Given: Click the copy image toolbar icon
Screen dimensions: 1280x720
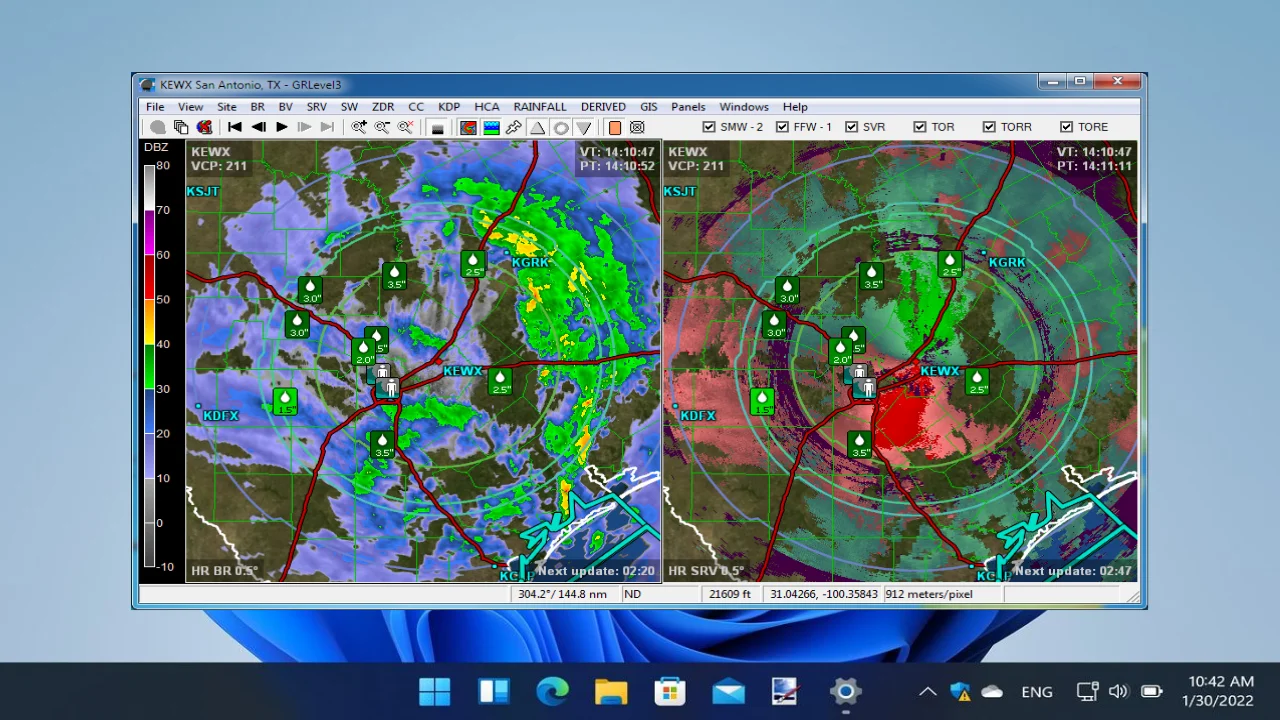Looking at the screenshot, I should [181, 127].
